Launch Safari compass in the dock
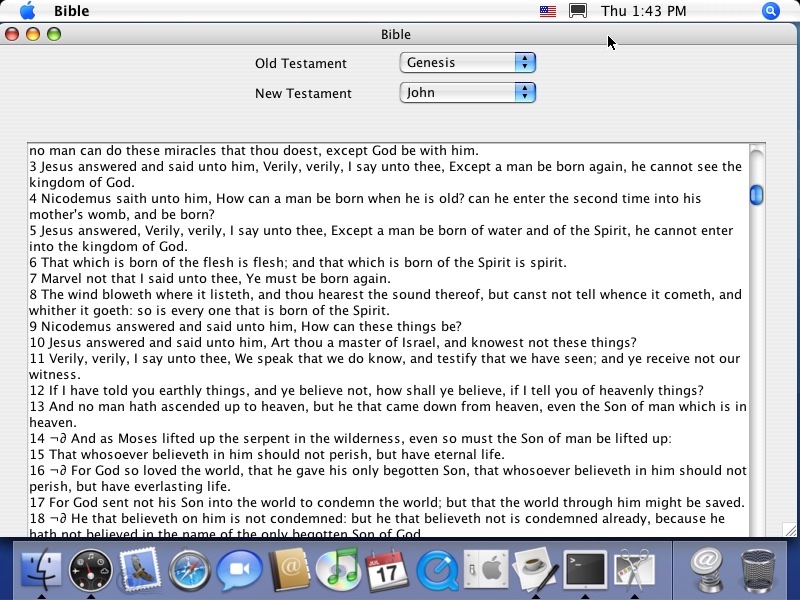Image resolution: width=800 pixels, height=600 pixels. (189, 570)
